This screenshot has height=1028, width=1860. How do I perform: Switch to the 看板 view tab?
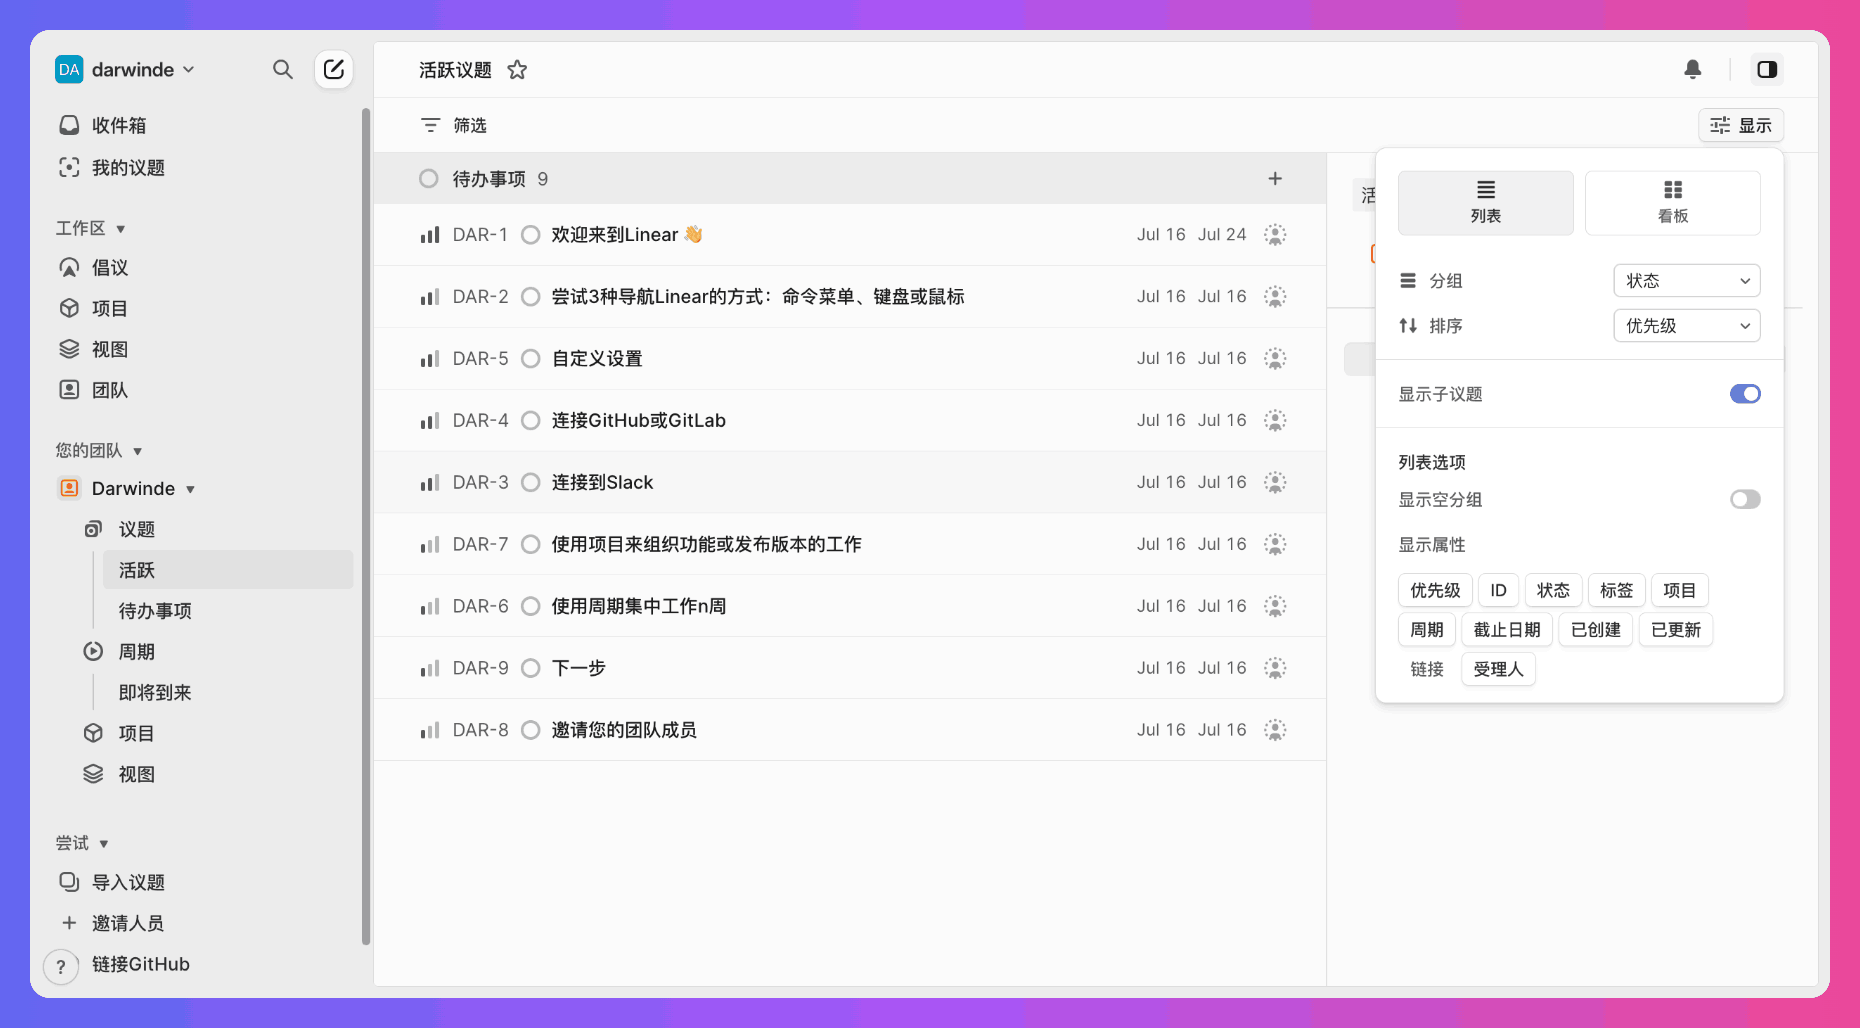[1672, 203]
